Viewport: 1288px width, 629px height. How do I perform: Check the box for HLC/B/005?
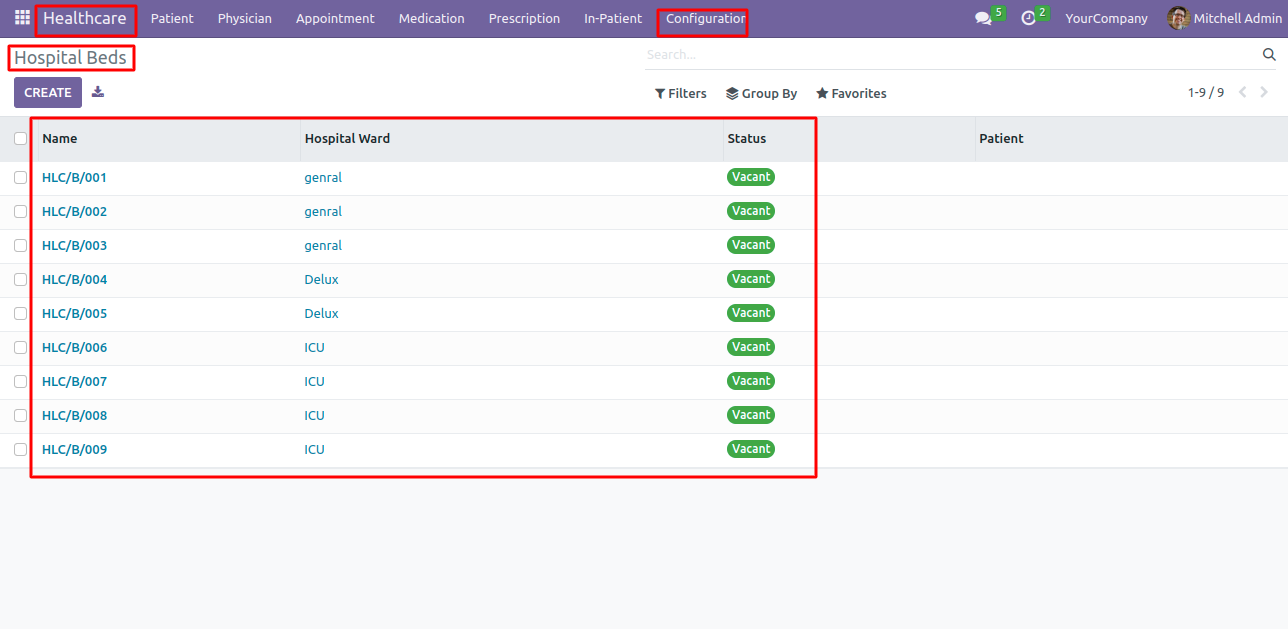pyautogui.click(x=20, y=314)
